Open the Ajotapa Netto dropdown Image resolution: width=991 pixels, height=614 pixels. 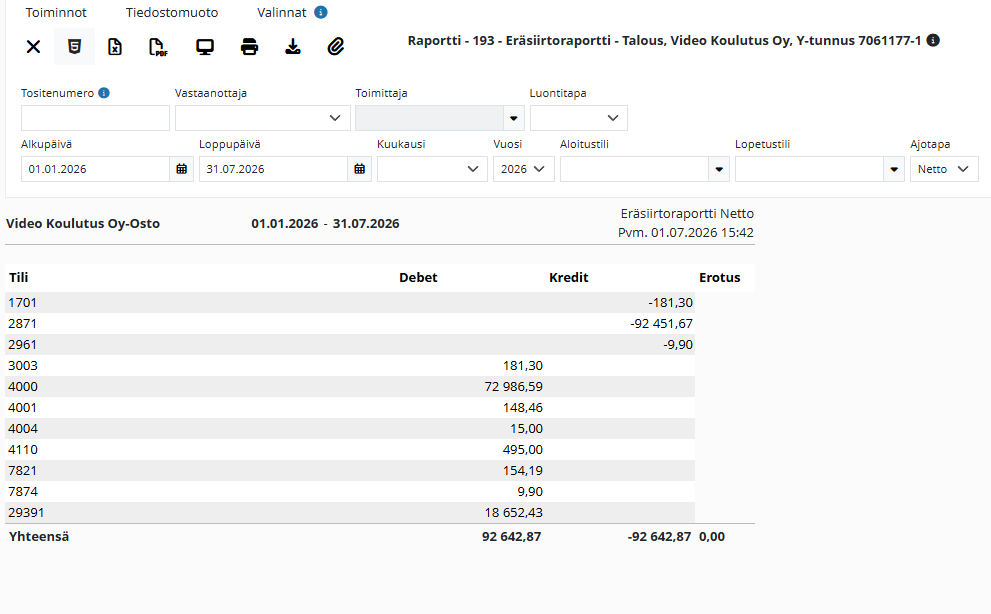[944, 169]
